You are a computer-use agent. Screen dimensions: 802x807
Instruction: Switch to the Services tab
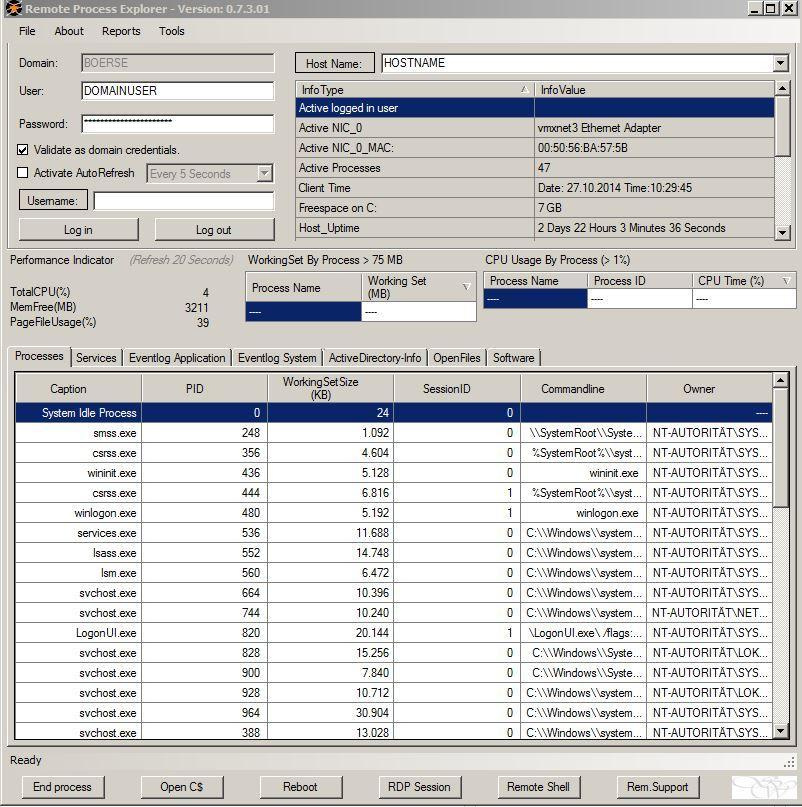(96, 358)
